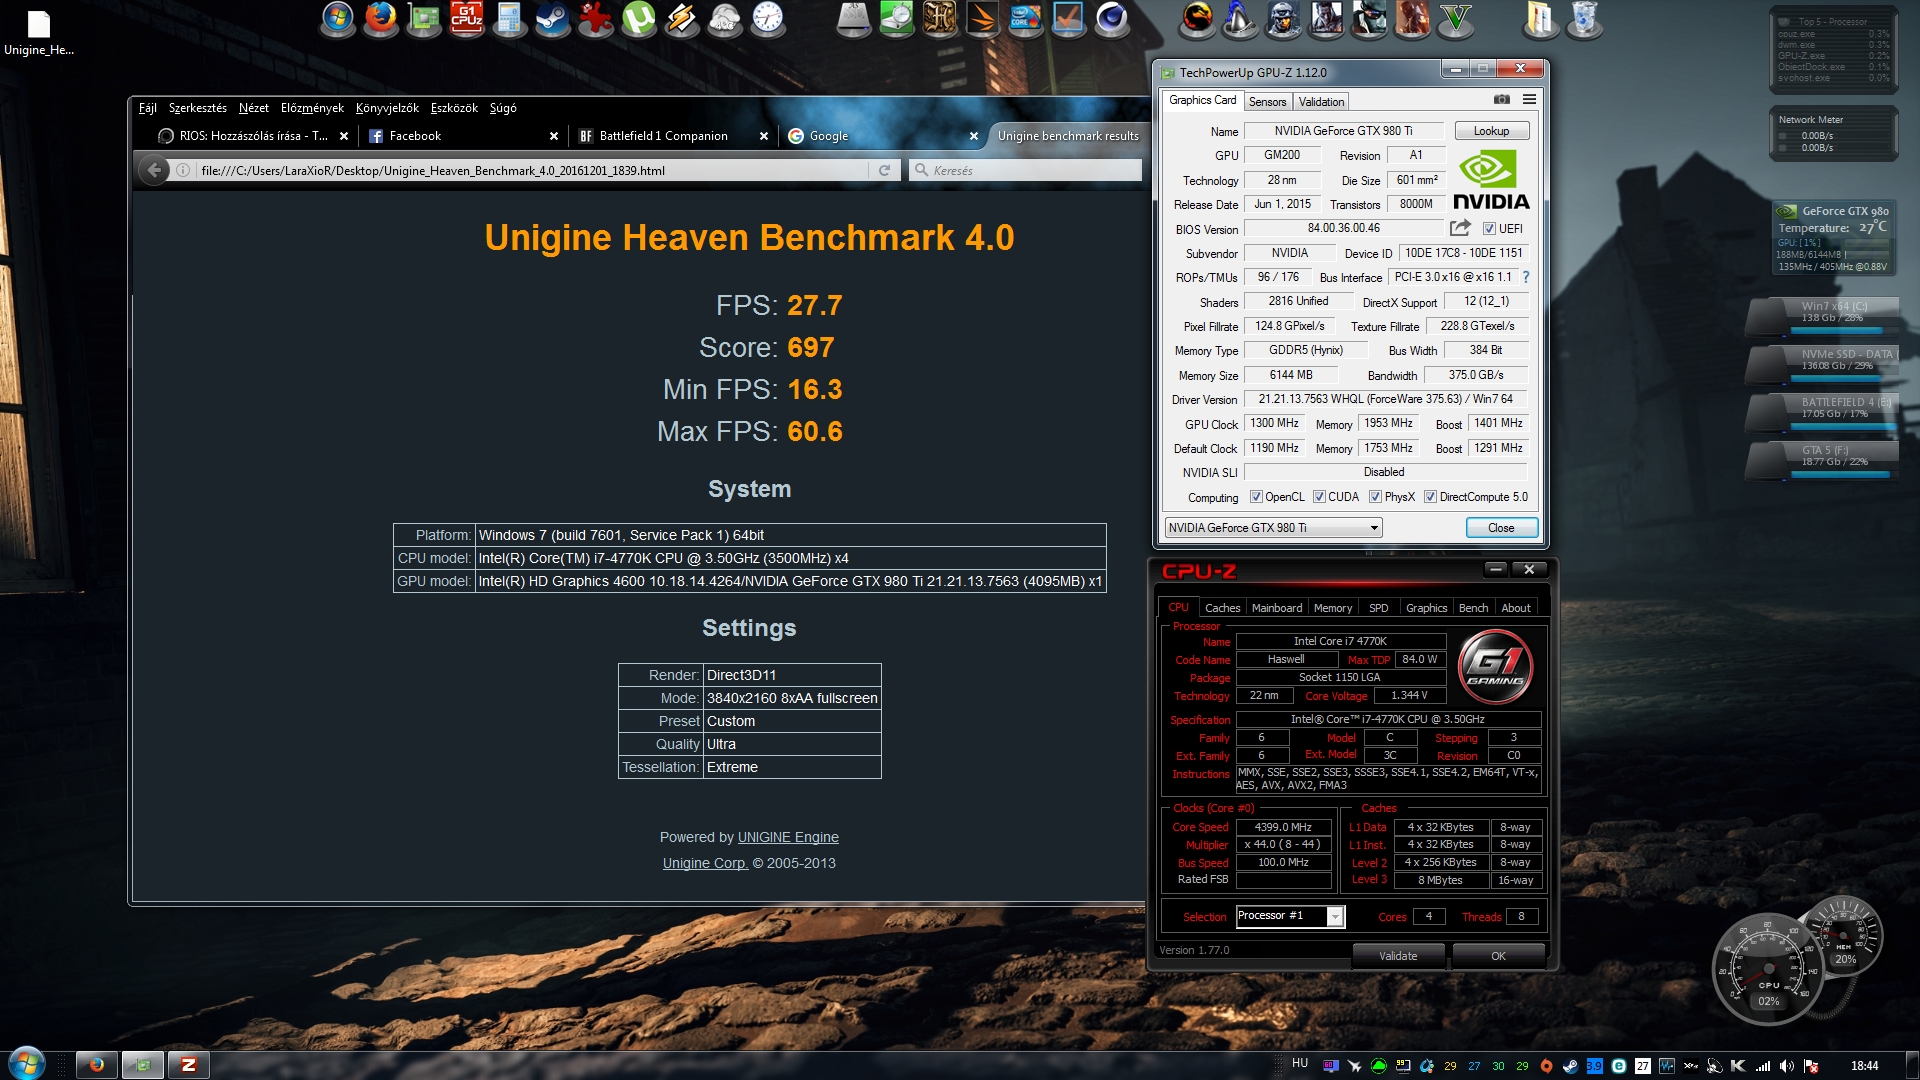Open the Clock dock icon
This screenshot has height=1080, width=1920.
pyautogui.click(x=768, y=18)
